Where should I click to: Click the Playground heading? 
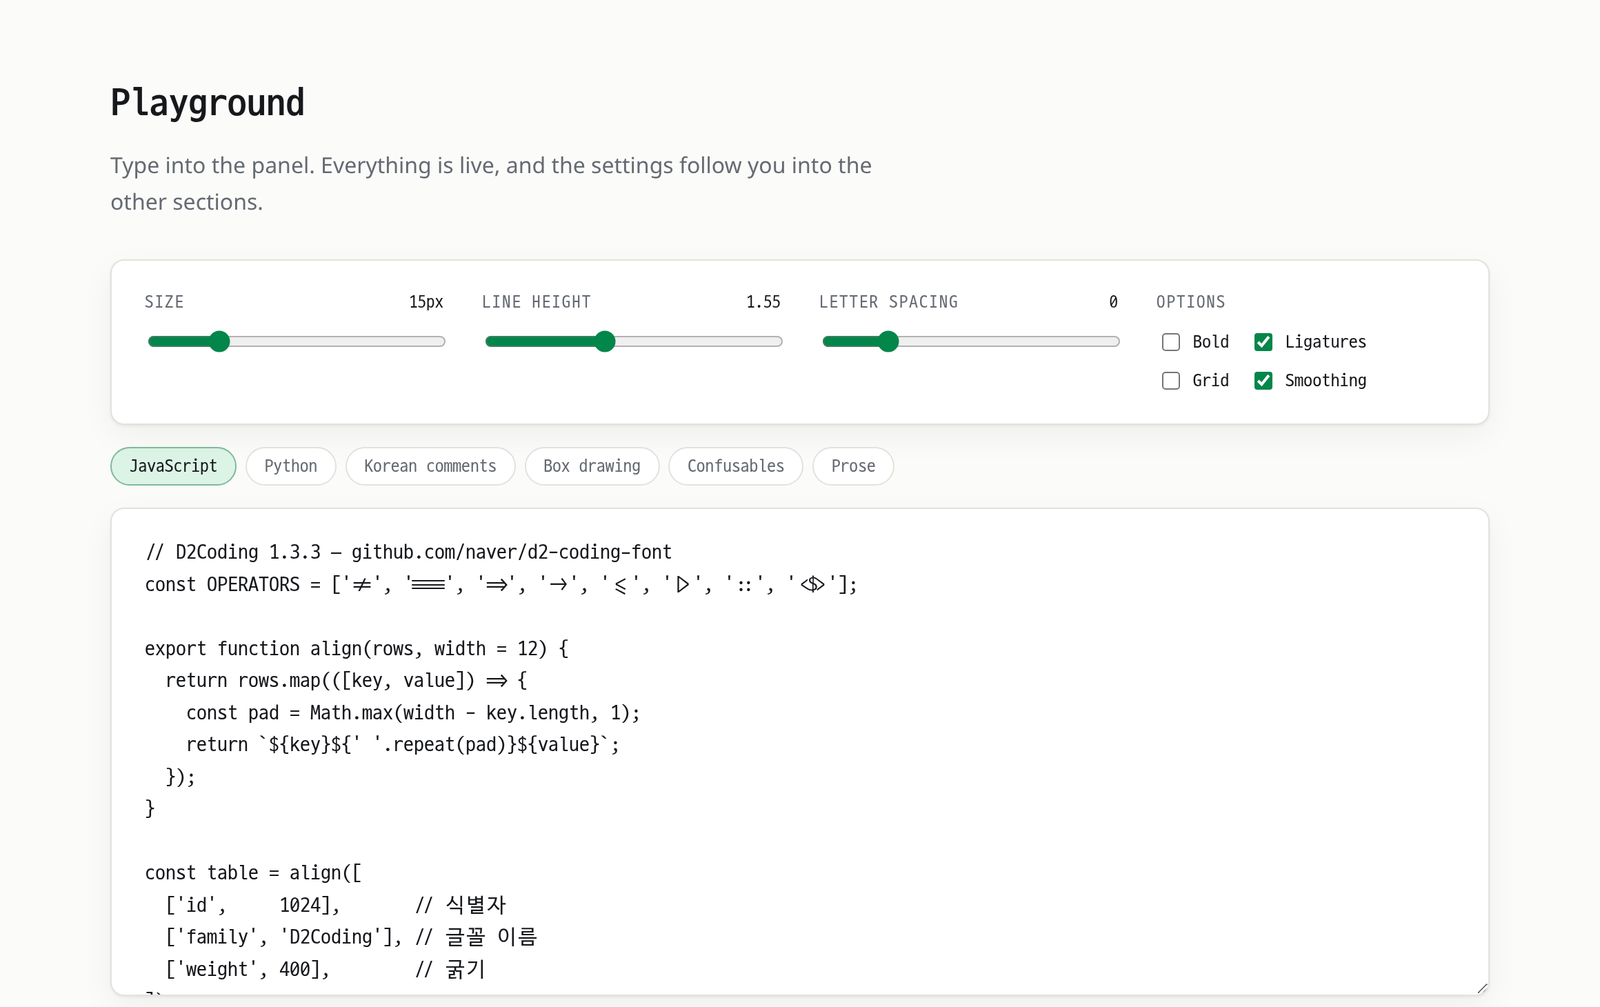pos(208,103)
